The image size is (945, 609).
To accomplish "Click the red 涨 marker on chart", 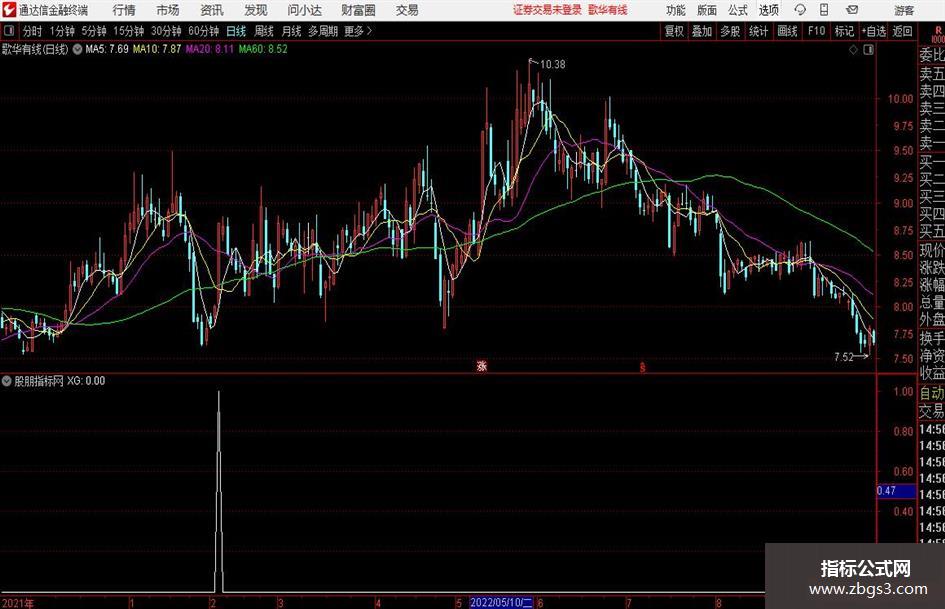I will pyautogui.click(x=482, y=365).
